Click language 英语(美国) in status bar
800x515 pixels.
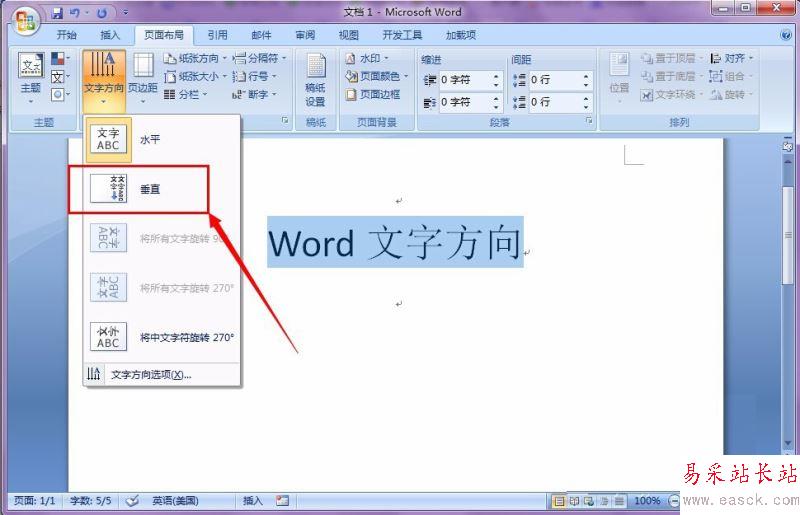(175, 501)
